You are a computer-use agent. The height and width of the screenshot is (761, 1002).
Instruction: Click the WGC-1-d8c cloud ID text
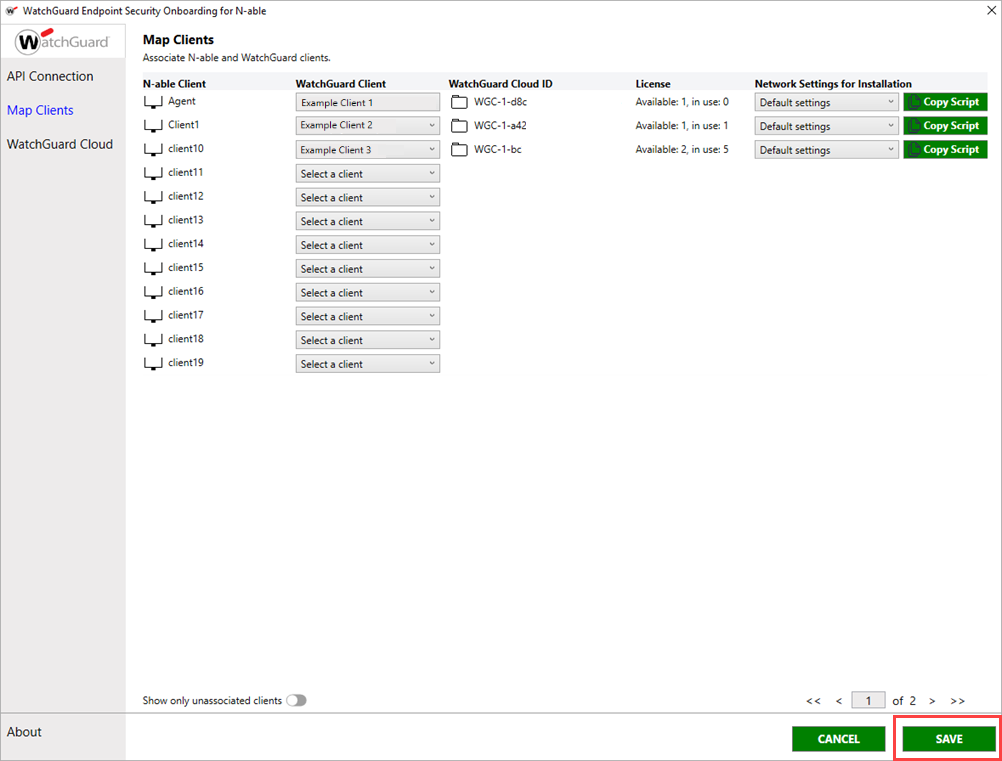click(x=500, y=102)
